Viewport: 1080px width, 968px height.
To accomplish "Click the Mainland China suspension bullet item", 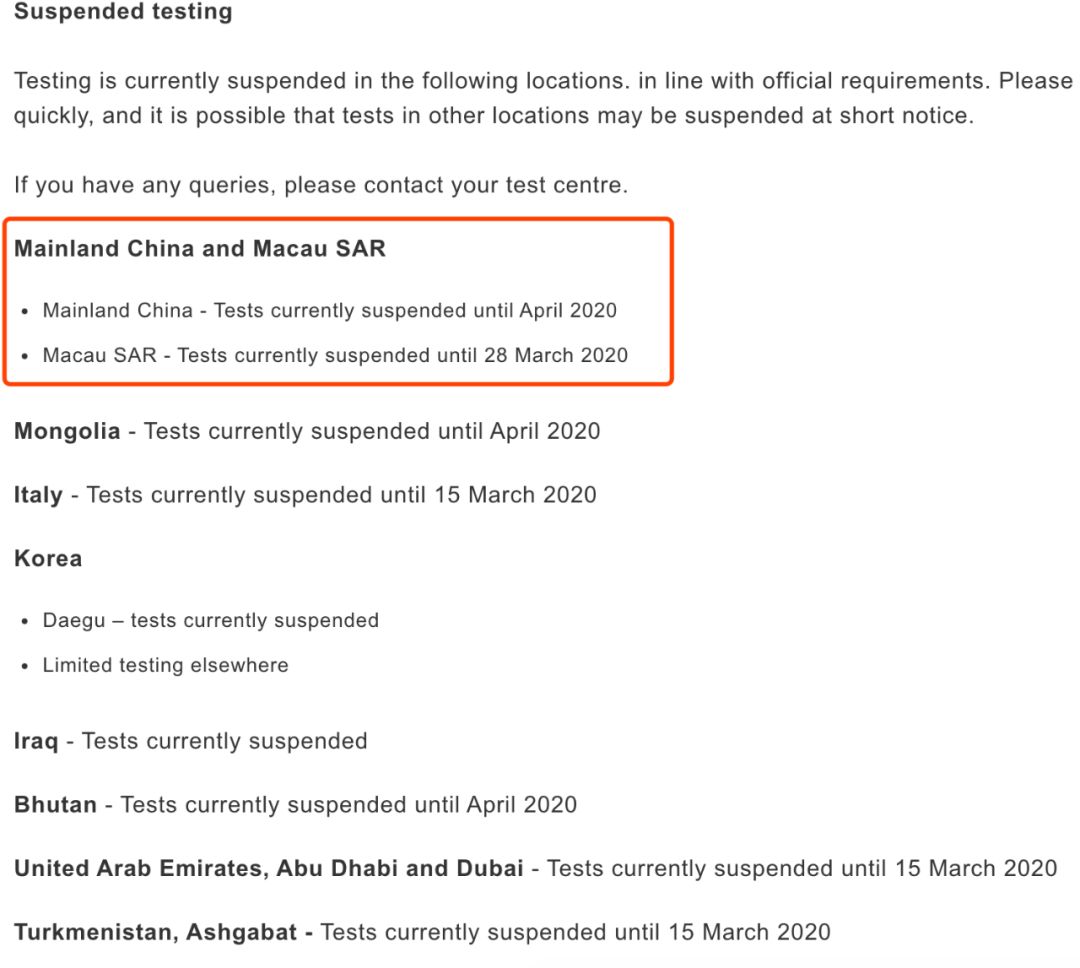I will (330, 310).
